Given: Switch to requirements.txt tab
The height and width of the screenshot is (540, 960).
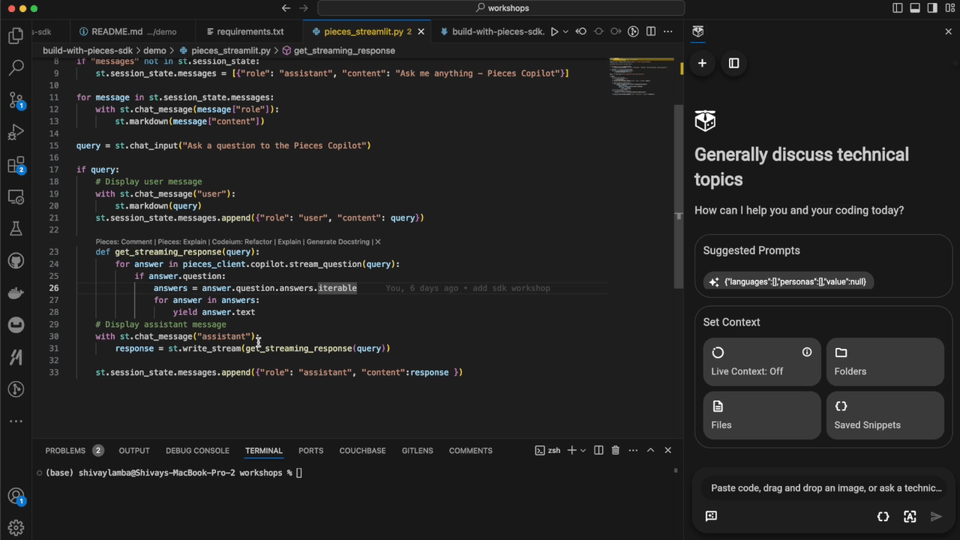Looking at the screenshot, I should click(250, 32).
